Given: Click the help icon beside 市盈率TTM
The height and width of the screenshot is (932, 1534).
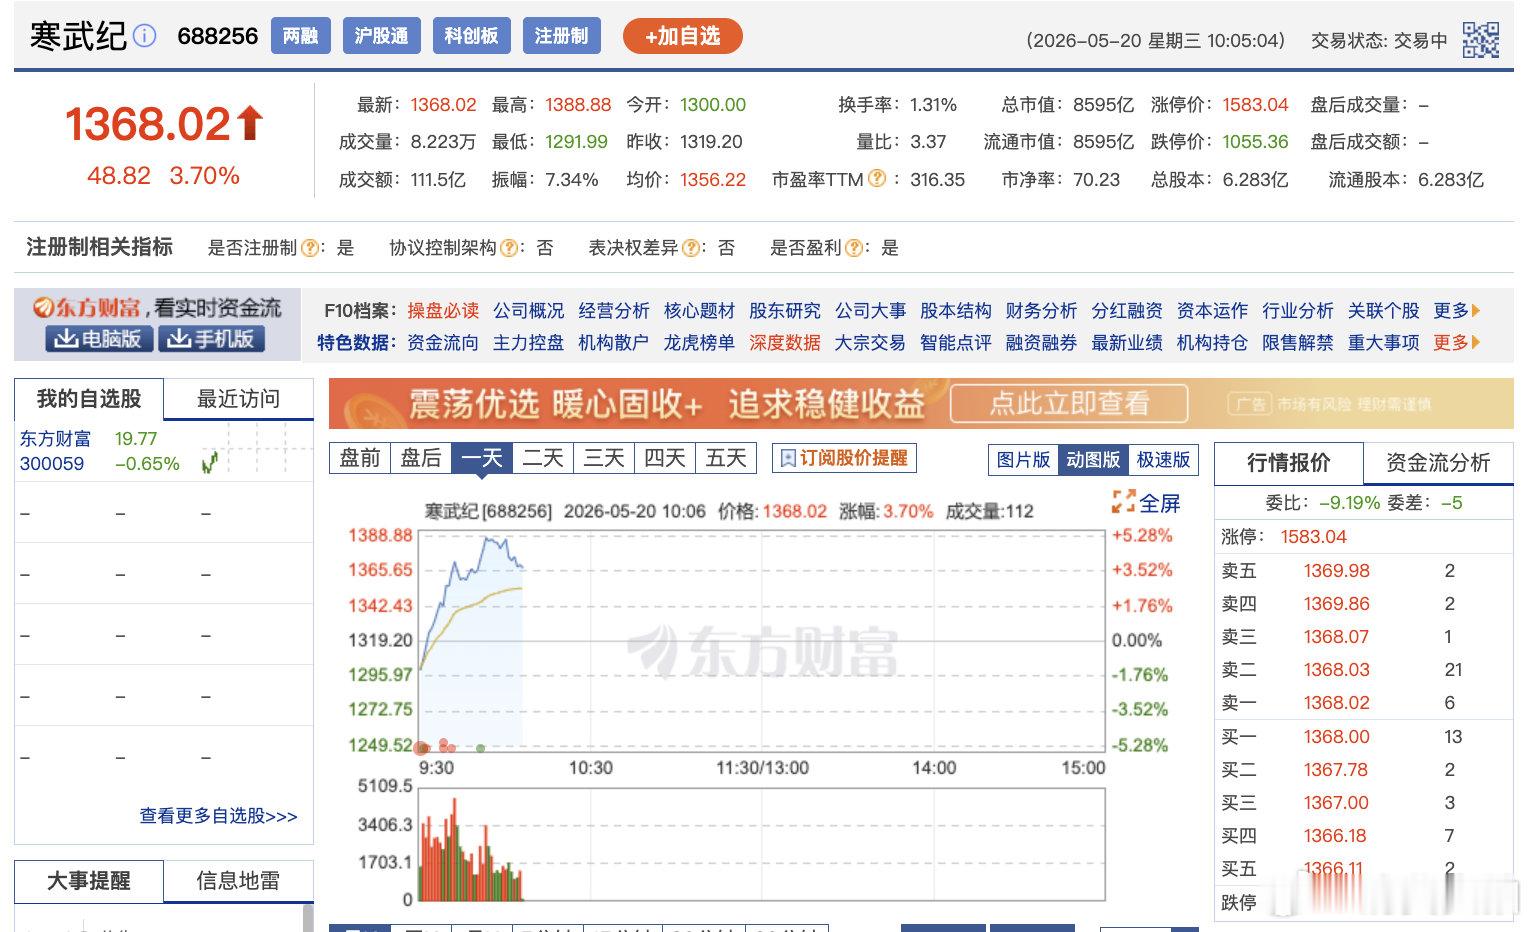Looking at the screenshot, I should pos(877,179).
